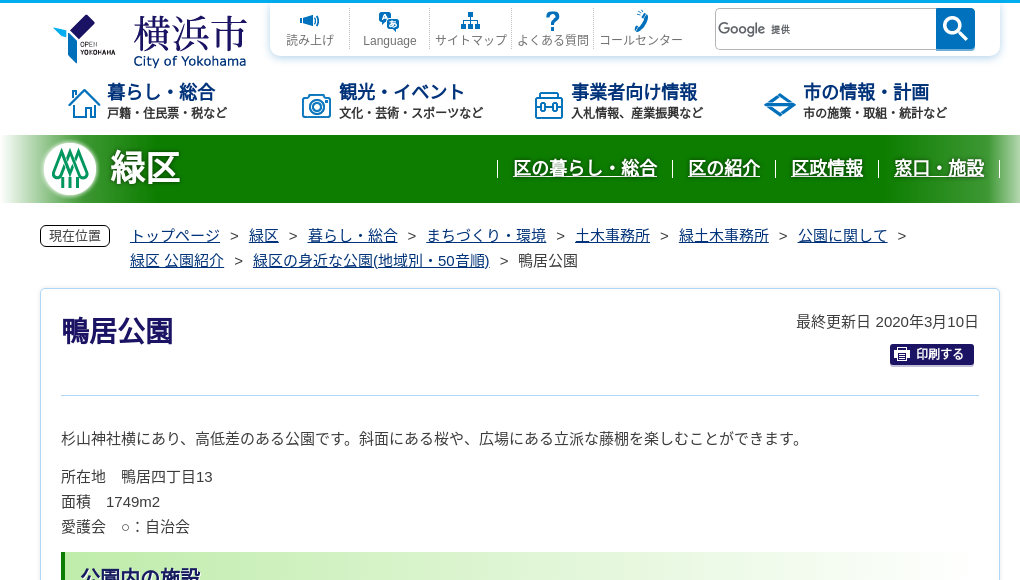
Task: Navigate to トップページ breadcrumb link
Action: [173, 235]
